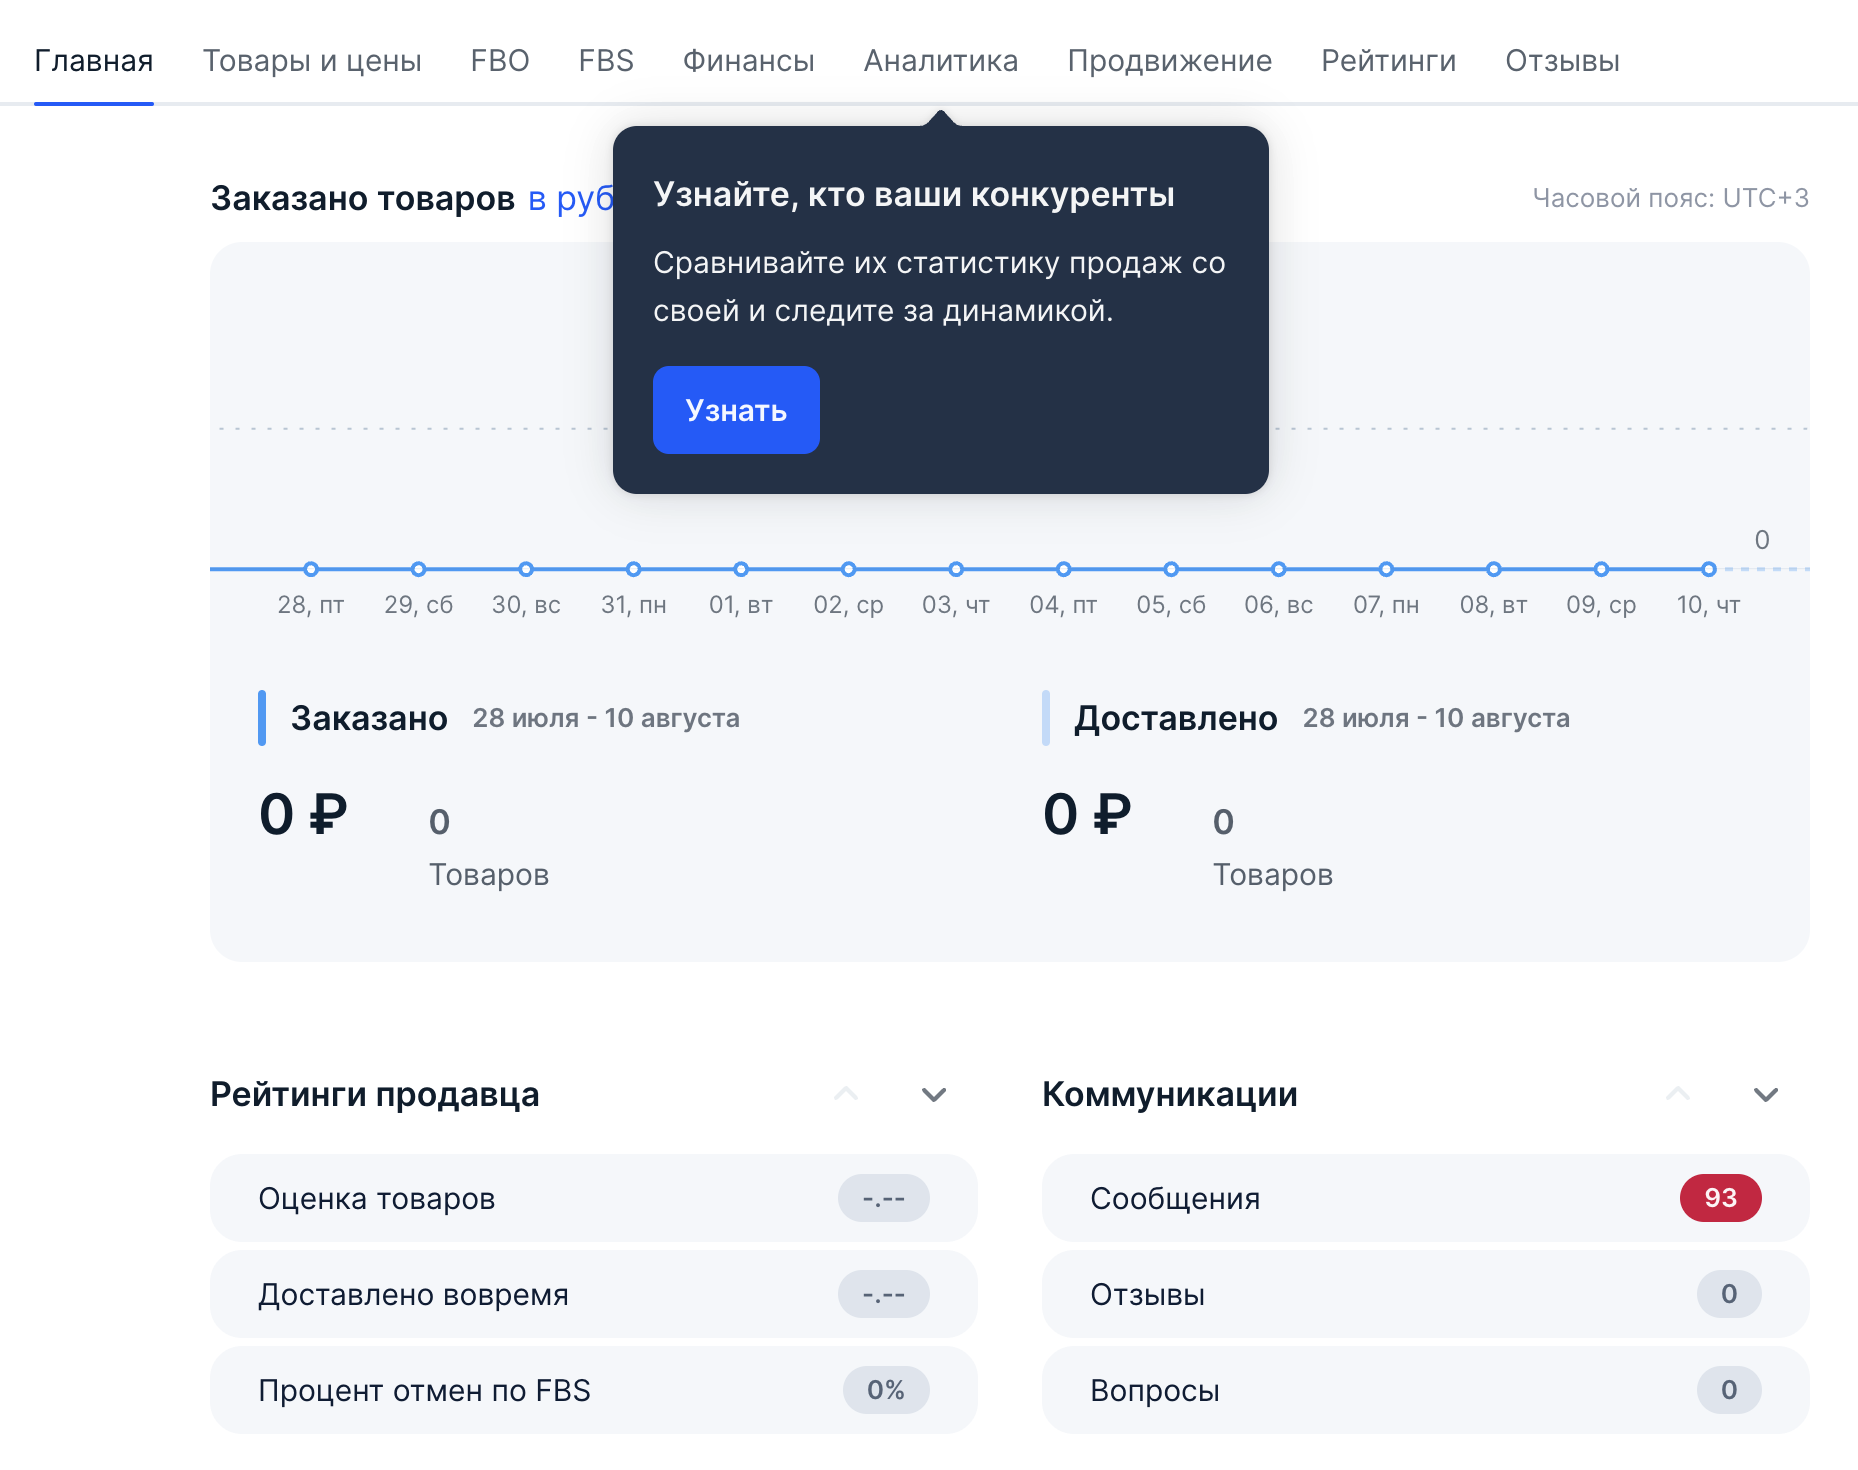Click the Коммуникации heading
Screen dimensions: 1858x1470
tap(1170, 1094)
